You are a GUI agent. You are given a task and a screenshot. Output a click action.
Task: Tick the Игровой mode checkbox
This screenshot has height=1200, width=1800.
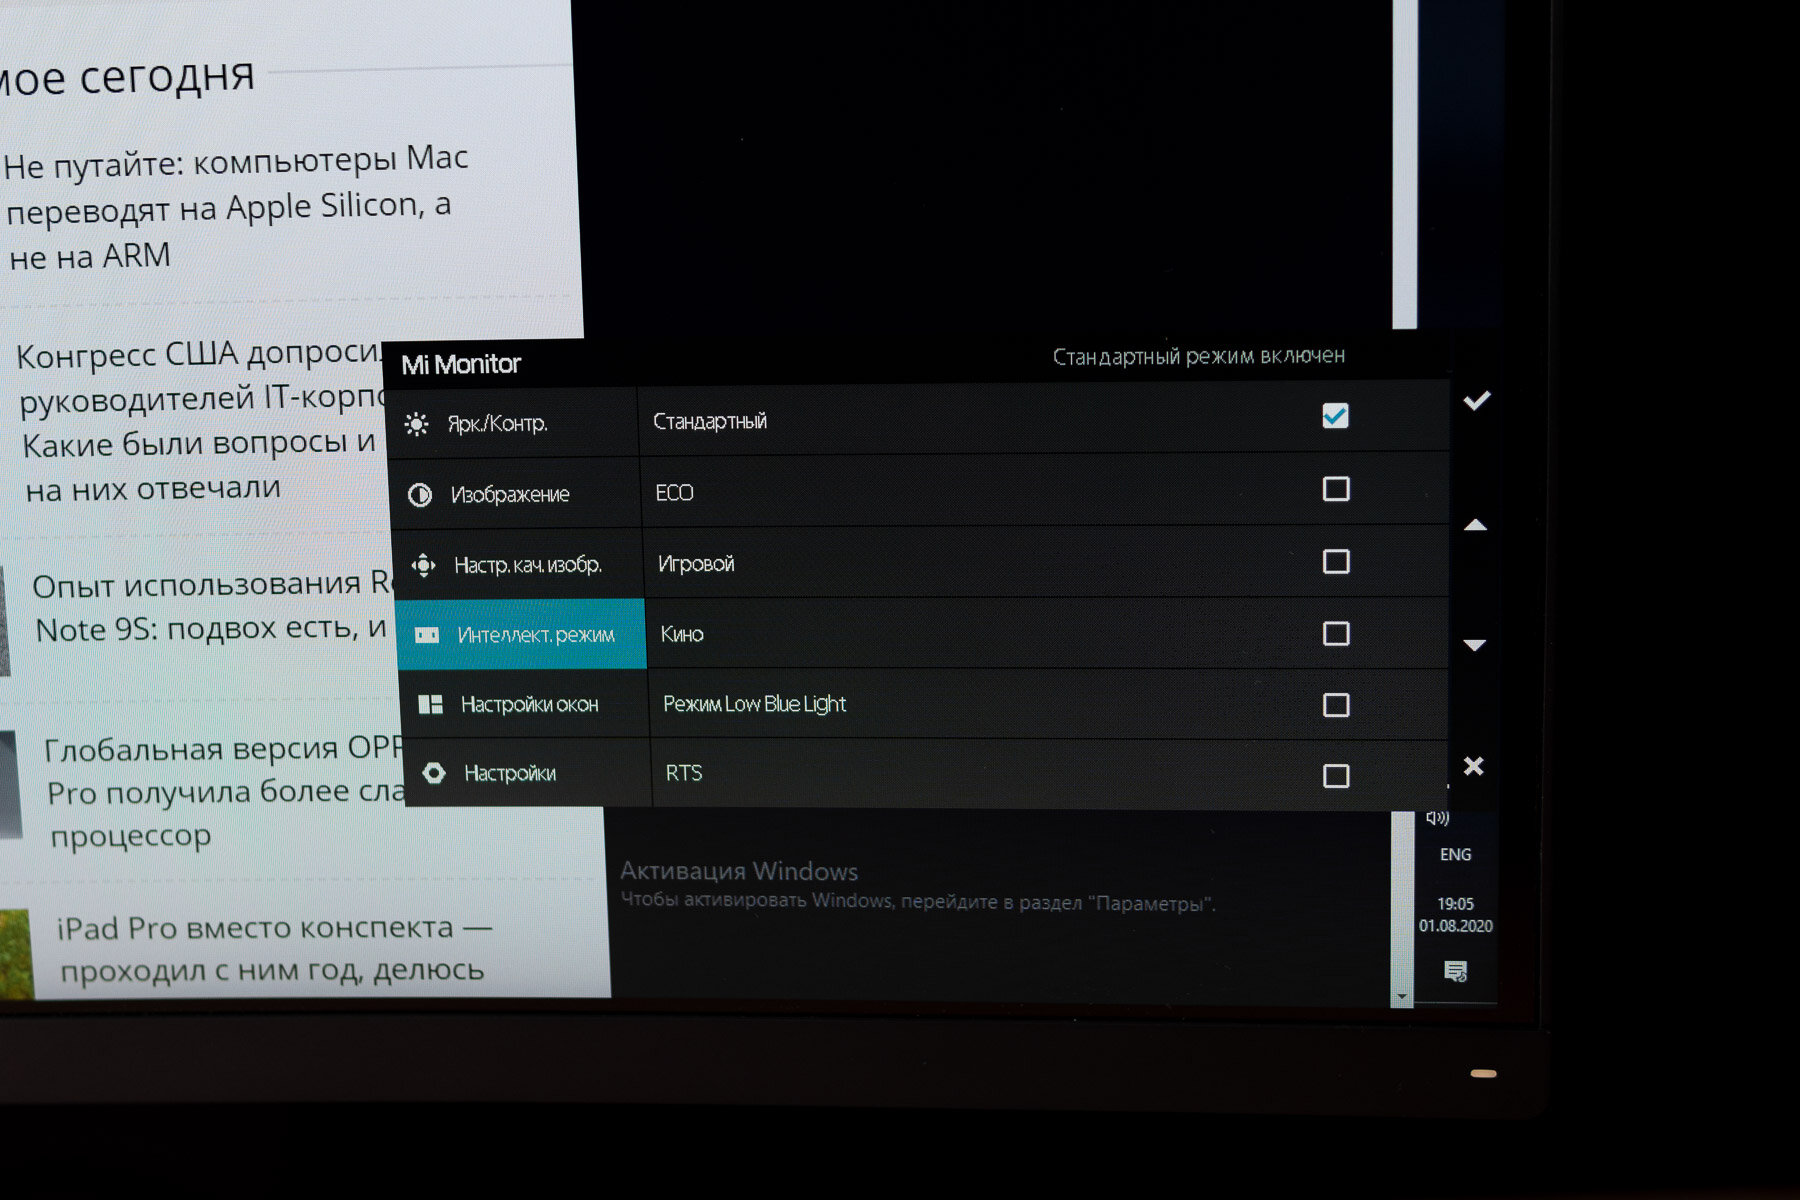[1336, 561]
